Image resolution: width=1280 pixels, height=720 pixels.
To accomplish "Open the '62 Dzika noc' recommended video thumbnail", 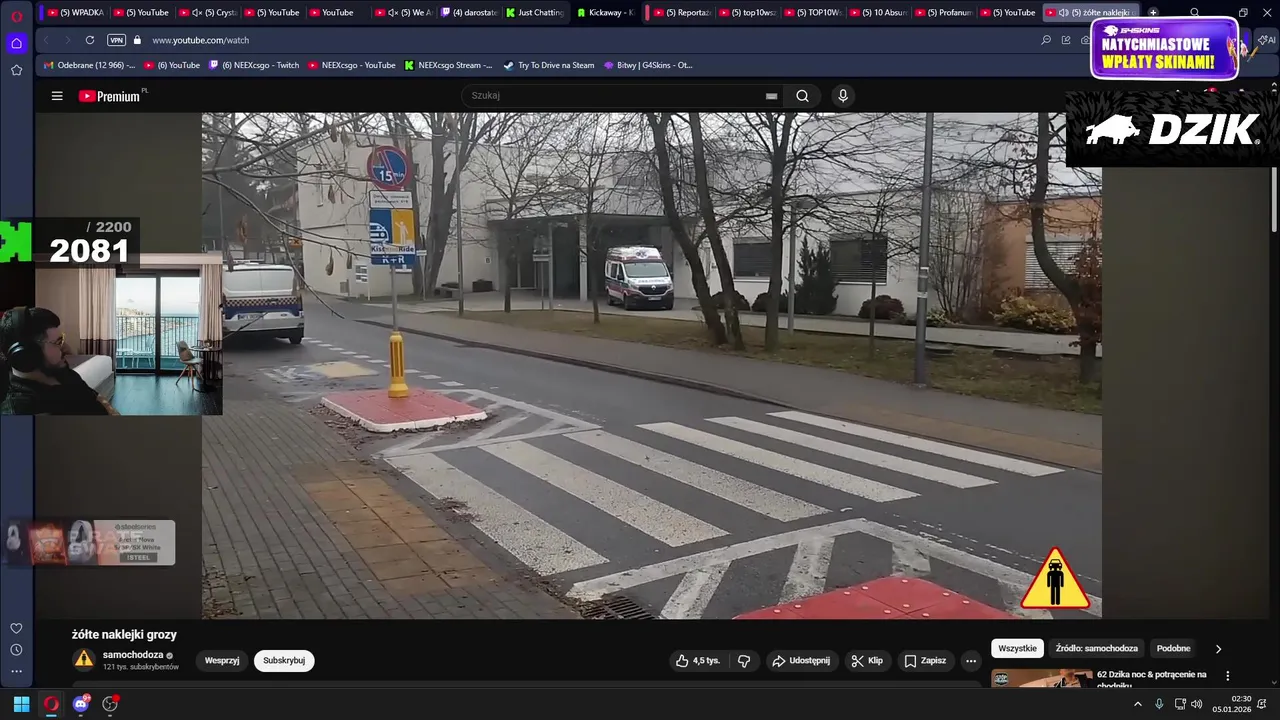I will (1041, 679).
